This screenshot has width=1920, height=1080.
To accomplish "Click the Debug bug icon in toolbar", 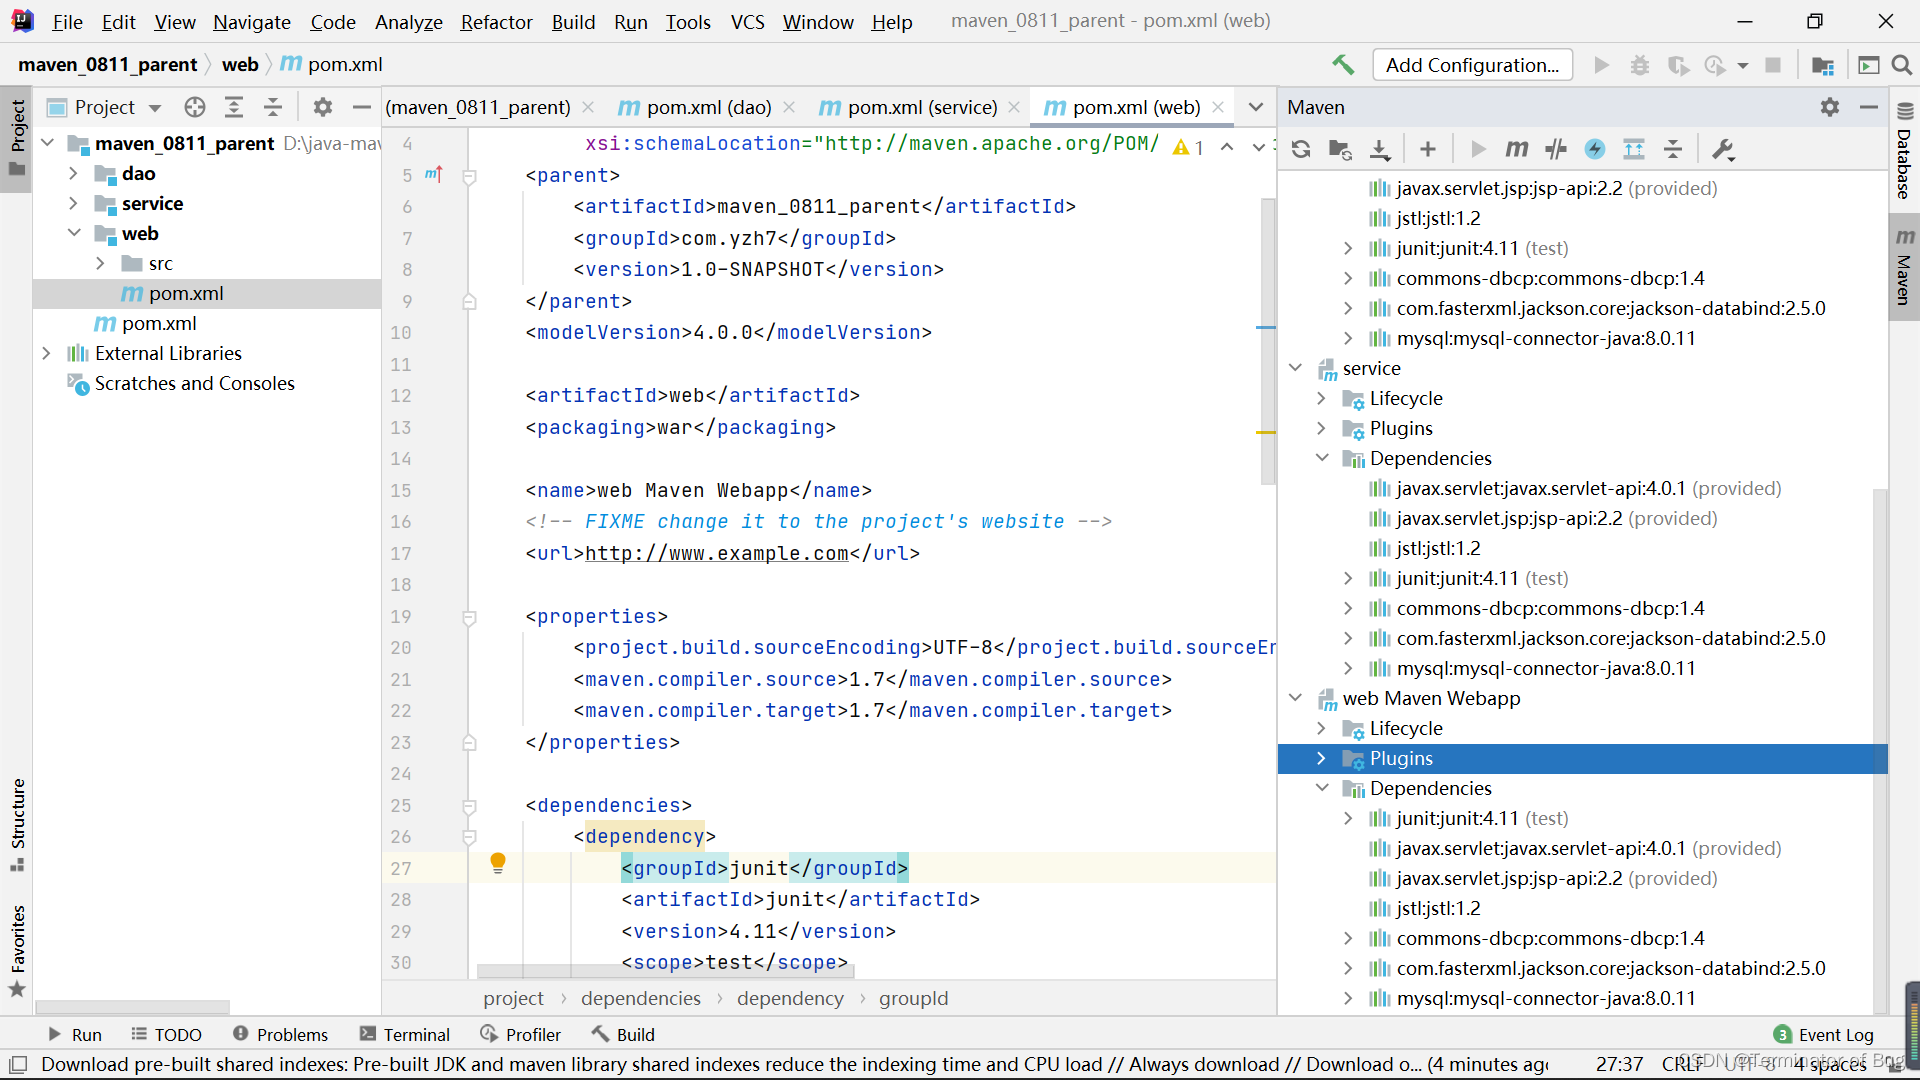I will (1640, 65).
